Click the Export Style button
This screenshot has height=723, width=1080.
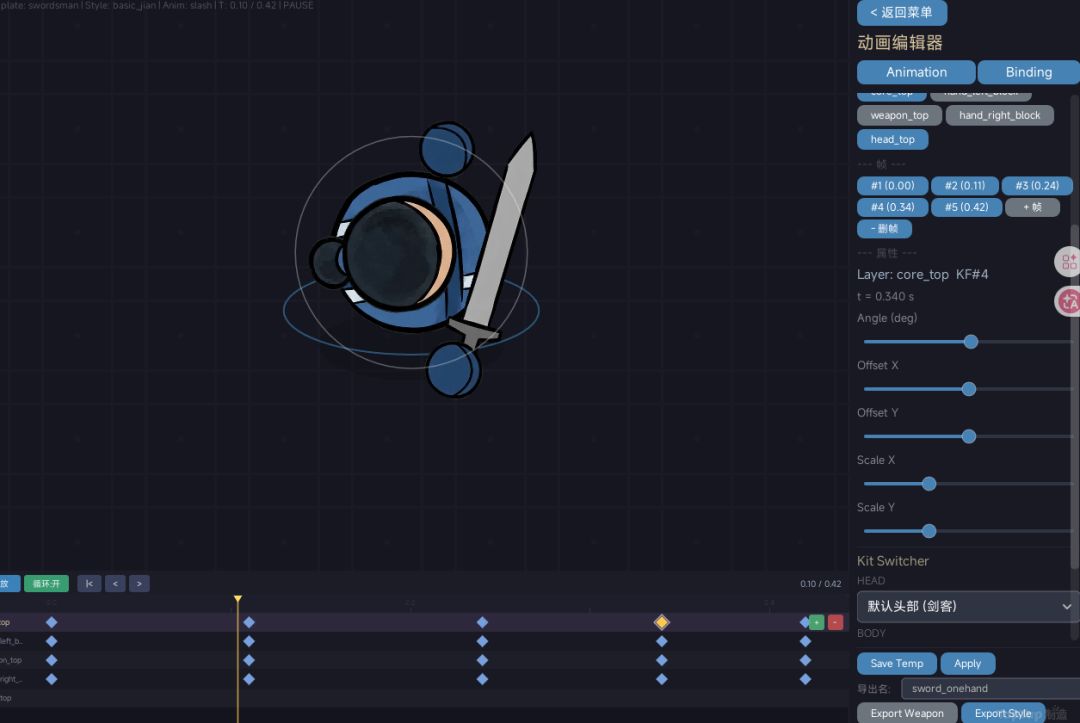tap(1003, 713)
